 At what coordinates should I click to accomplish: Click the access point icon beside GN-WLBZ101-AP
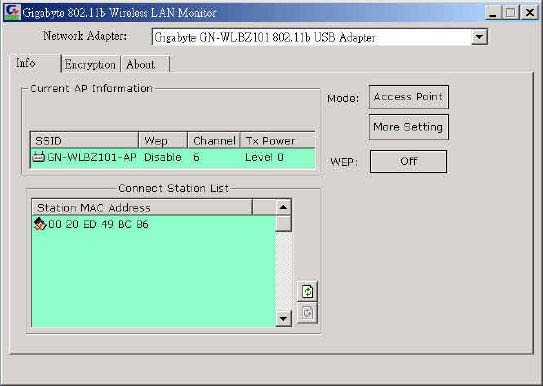click(x=38, y=157)
